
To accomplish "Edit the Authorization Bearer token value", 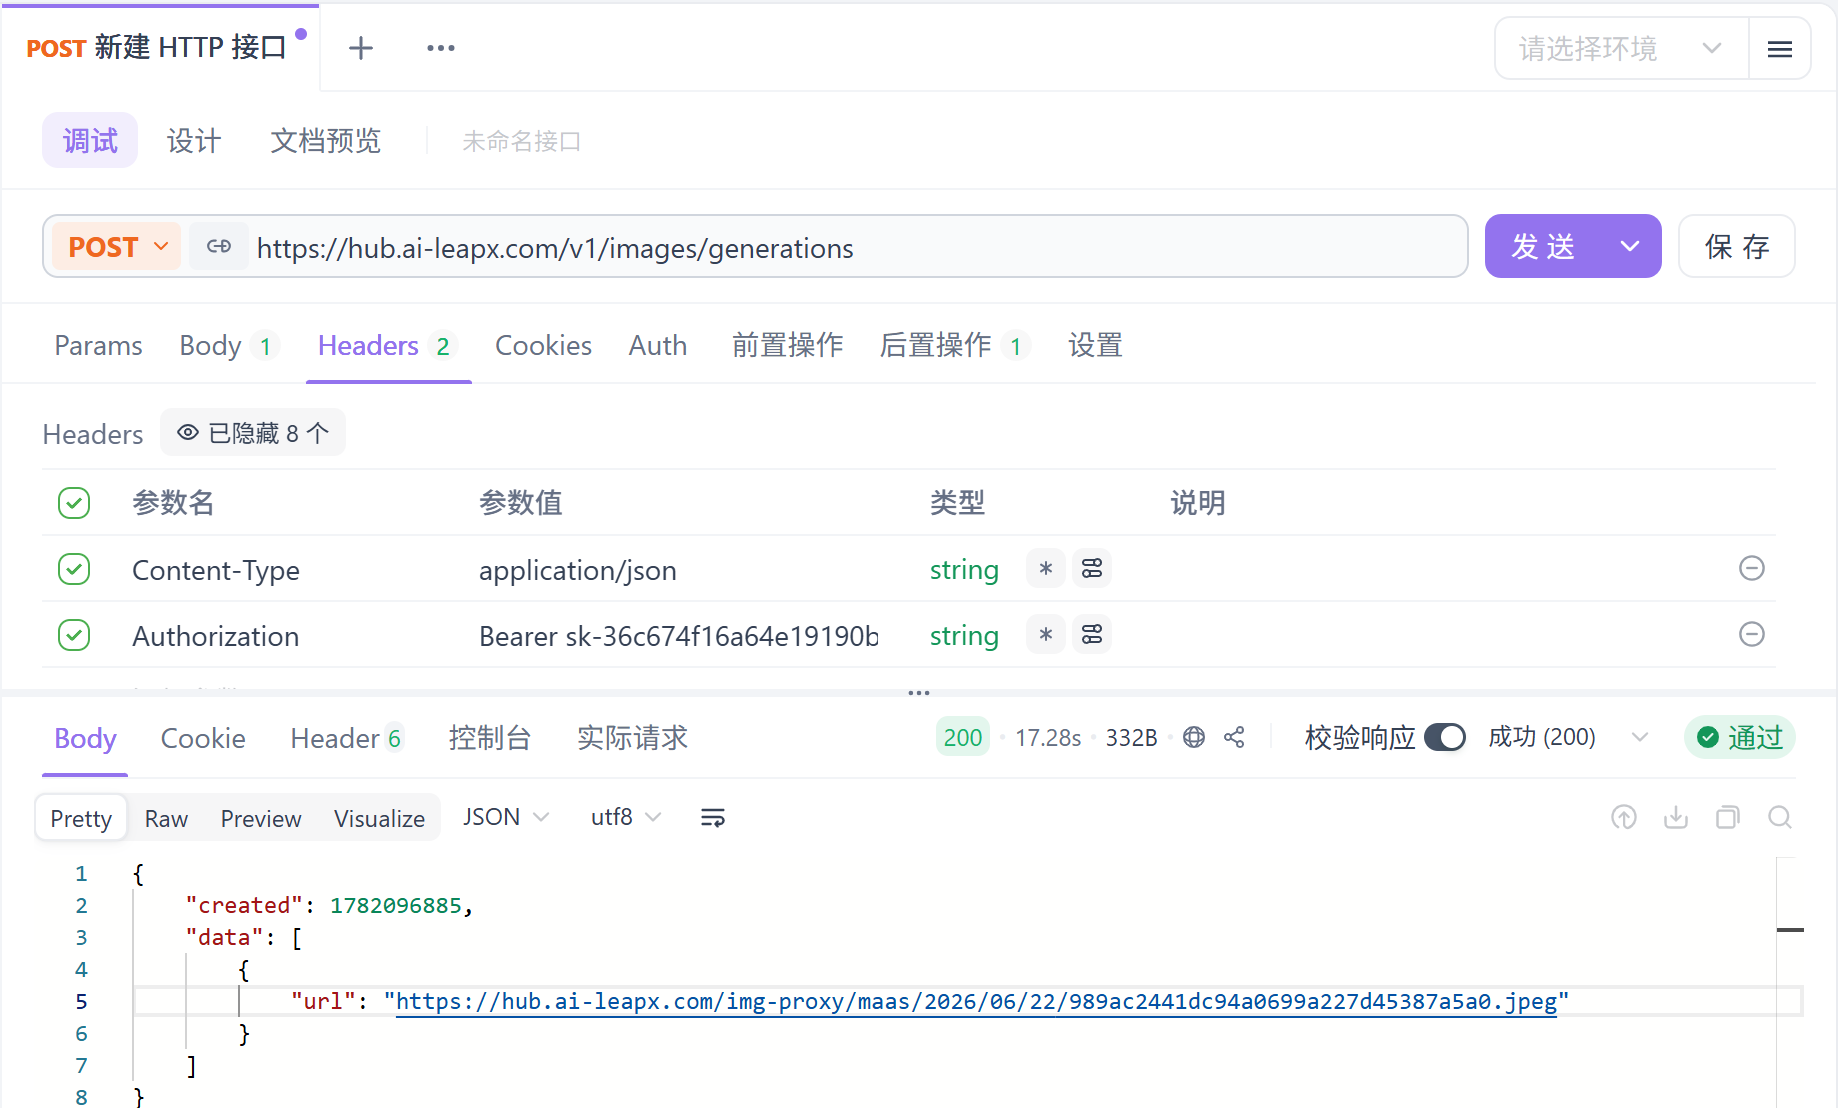I will click(678, 636).
